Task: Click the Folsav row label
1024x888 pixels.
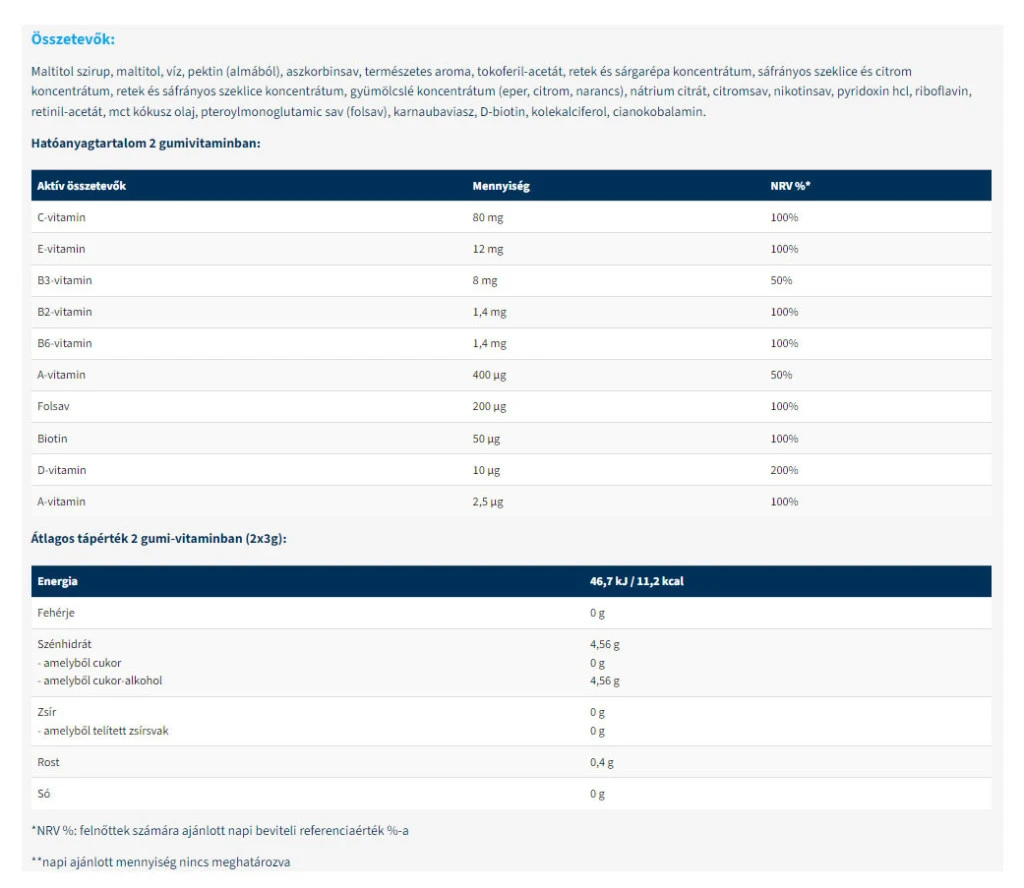Action: coord(52,406)
